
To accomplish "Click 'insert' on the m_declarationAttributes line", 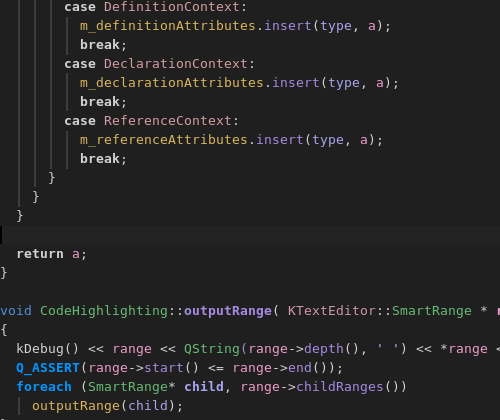I will click(296, 83).
